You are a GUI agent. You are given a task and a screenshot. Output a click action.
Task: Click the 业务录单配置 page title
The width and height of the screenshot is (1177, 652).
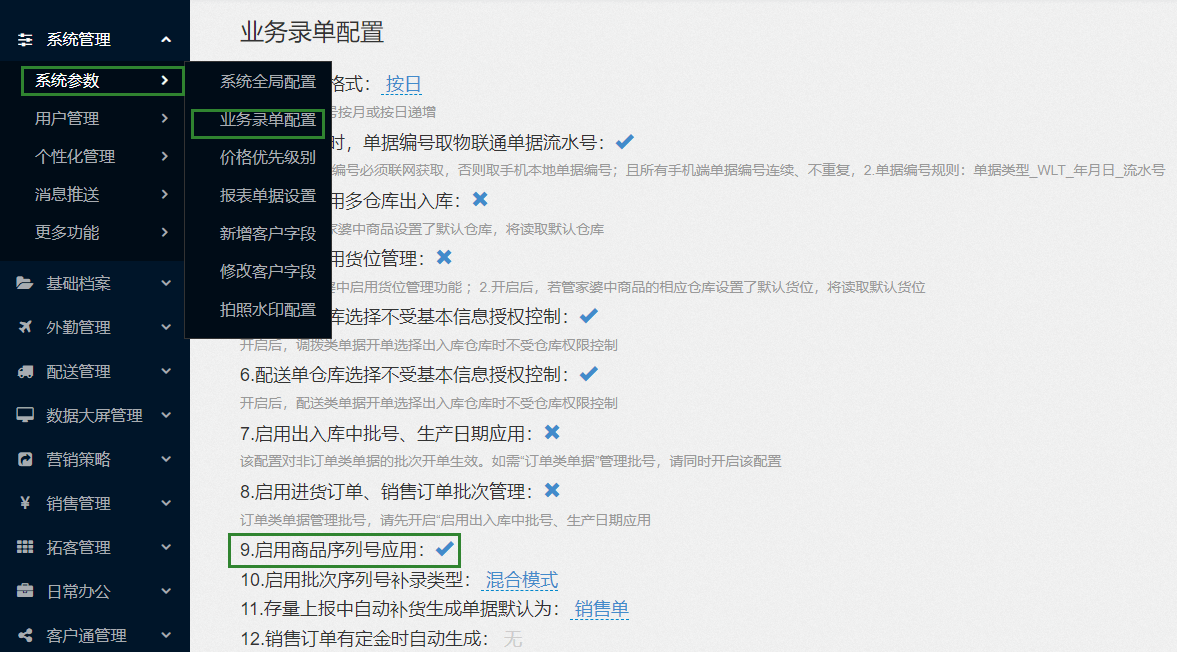(312, 32)
